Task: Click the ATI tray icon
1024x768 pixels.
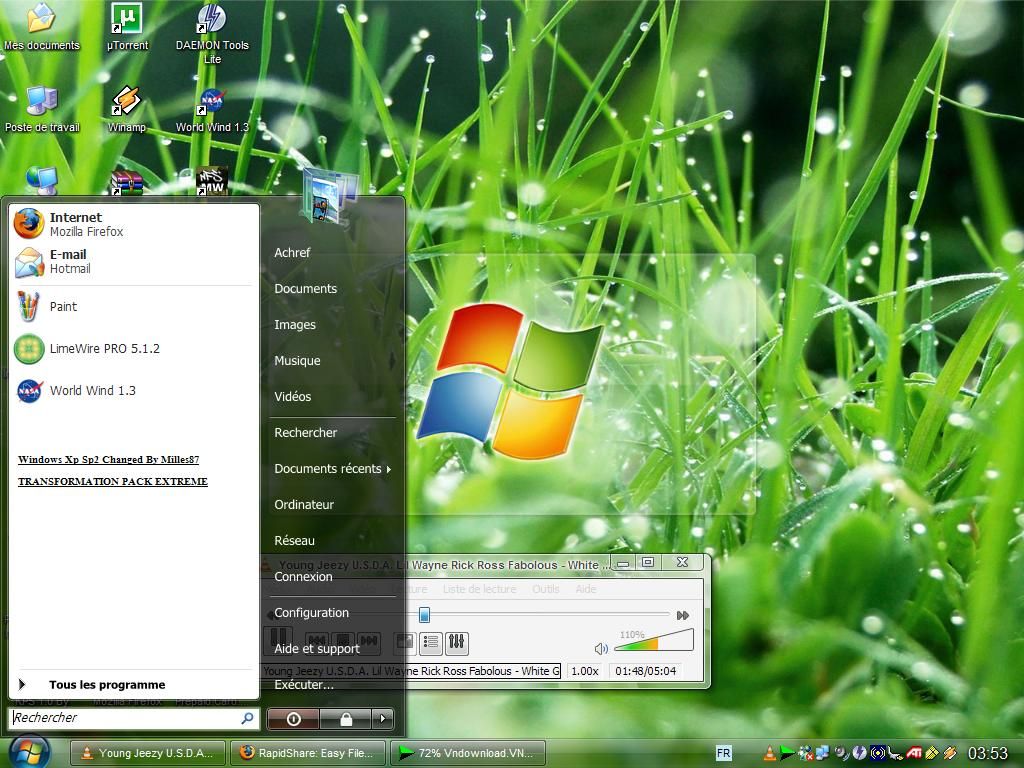Action: pos(914,753)
